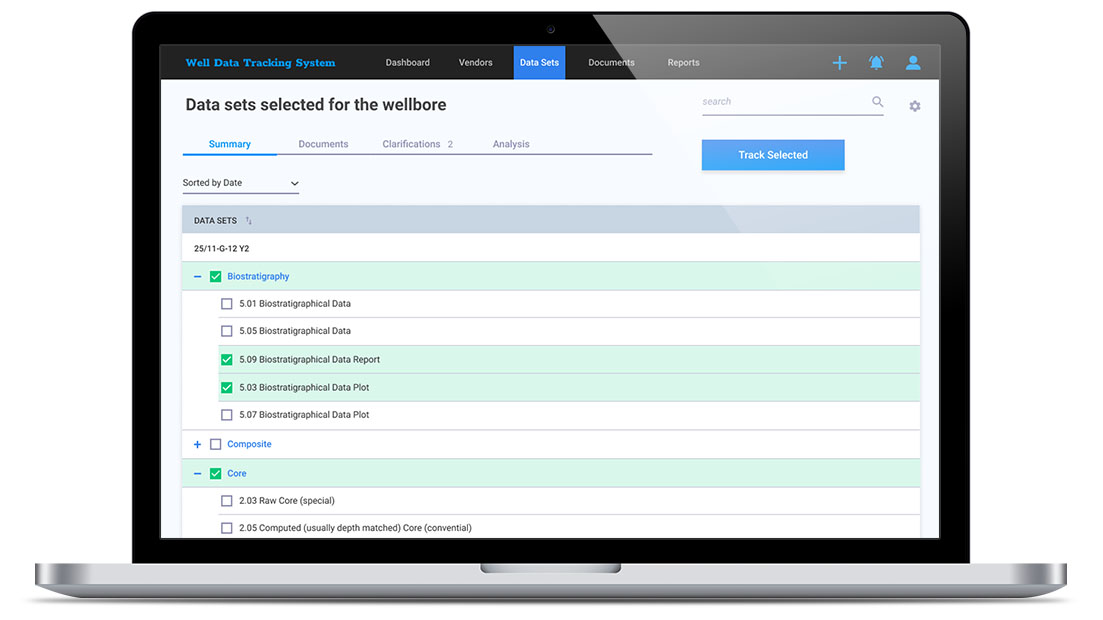Screen dimensions: 1103x620
Task: Go to the Dashboard menu
Action: [407, 63]
